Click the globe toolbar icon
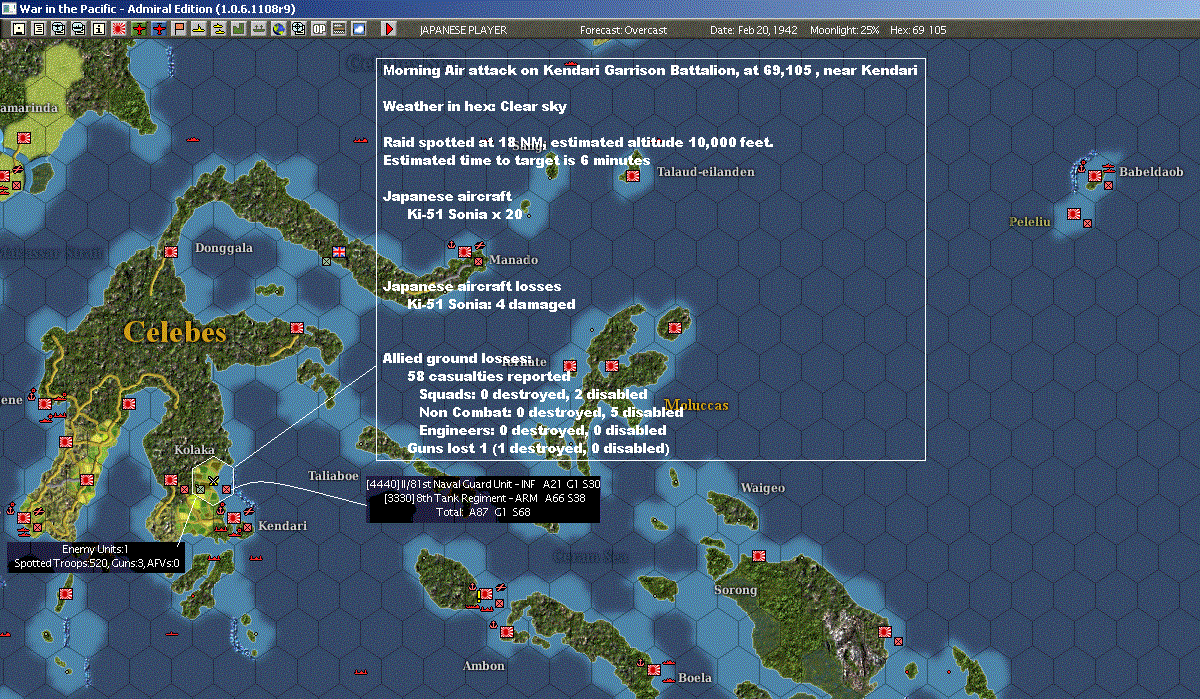Image resolution: width=1200 pixels, height=699 pixels. click(278, 29)
